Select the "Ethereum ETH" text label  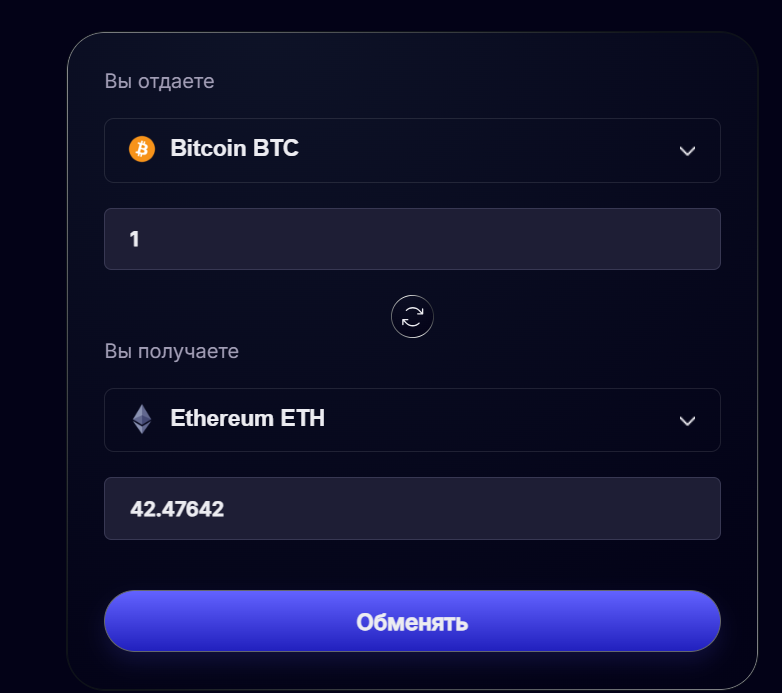click(247, 418)
